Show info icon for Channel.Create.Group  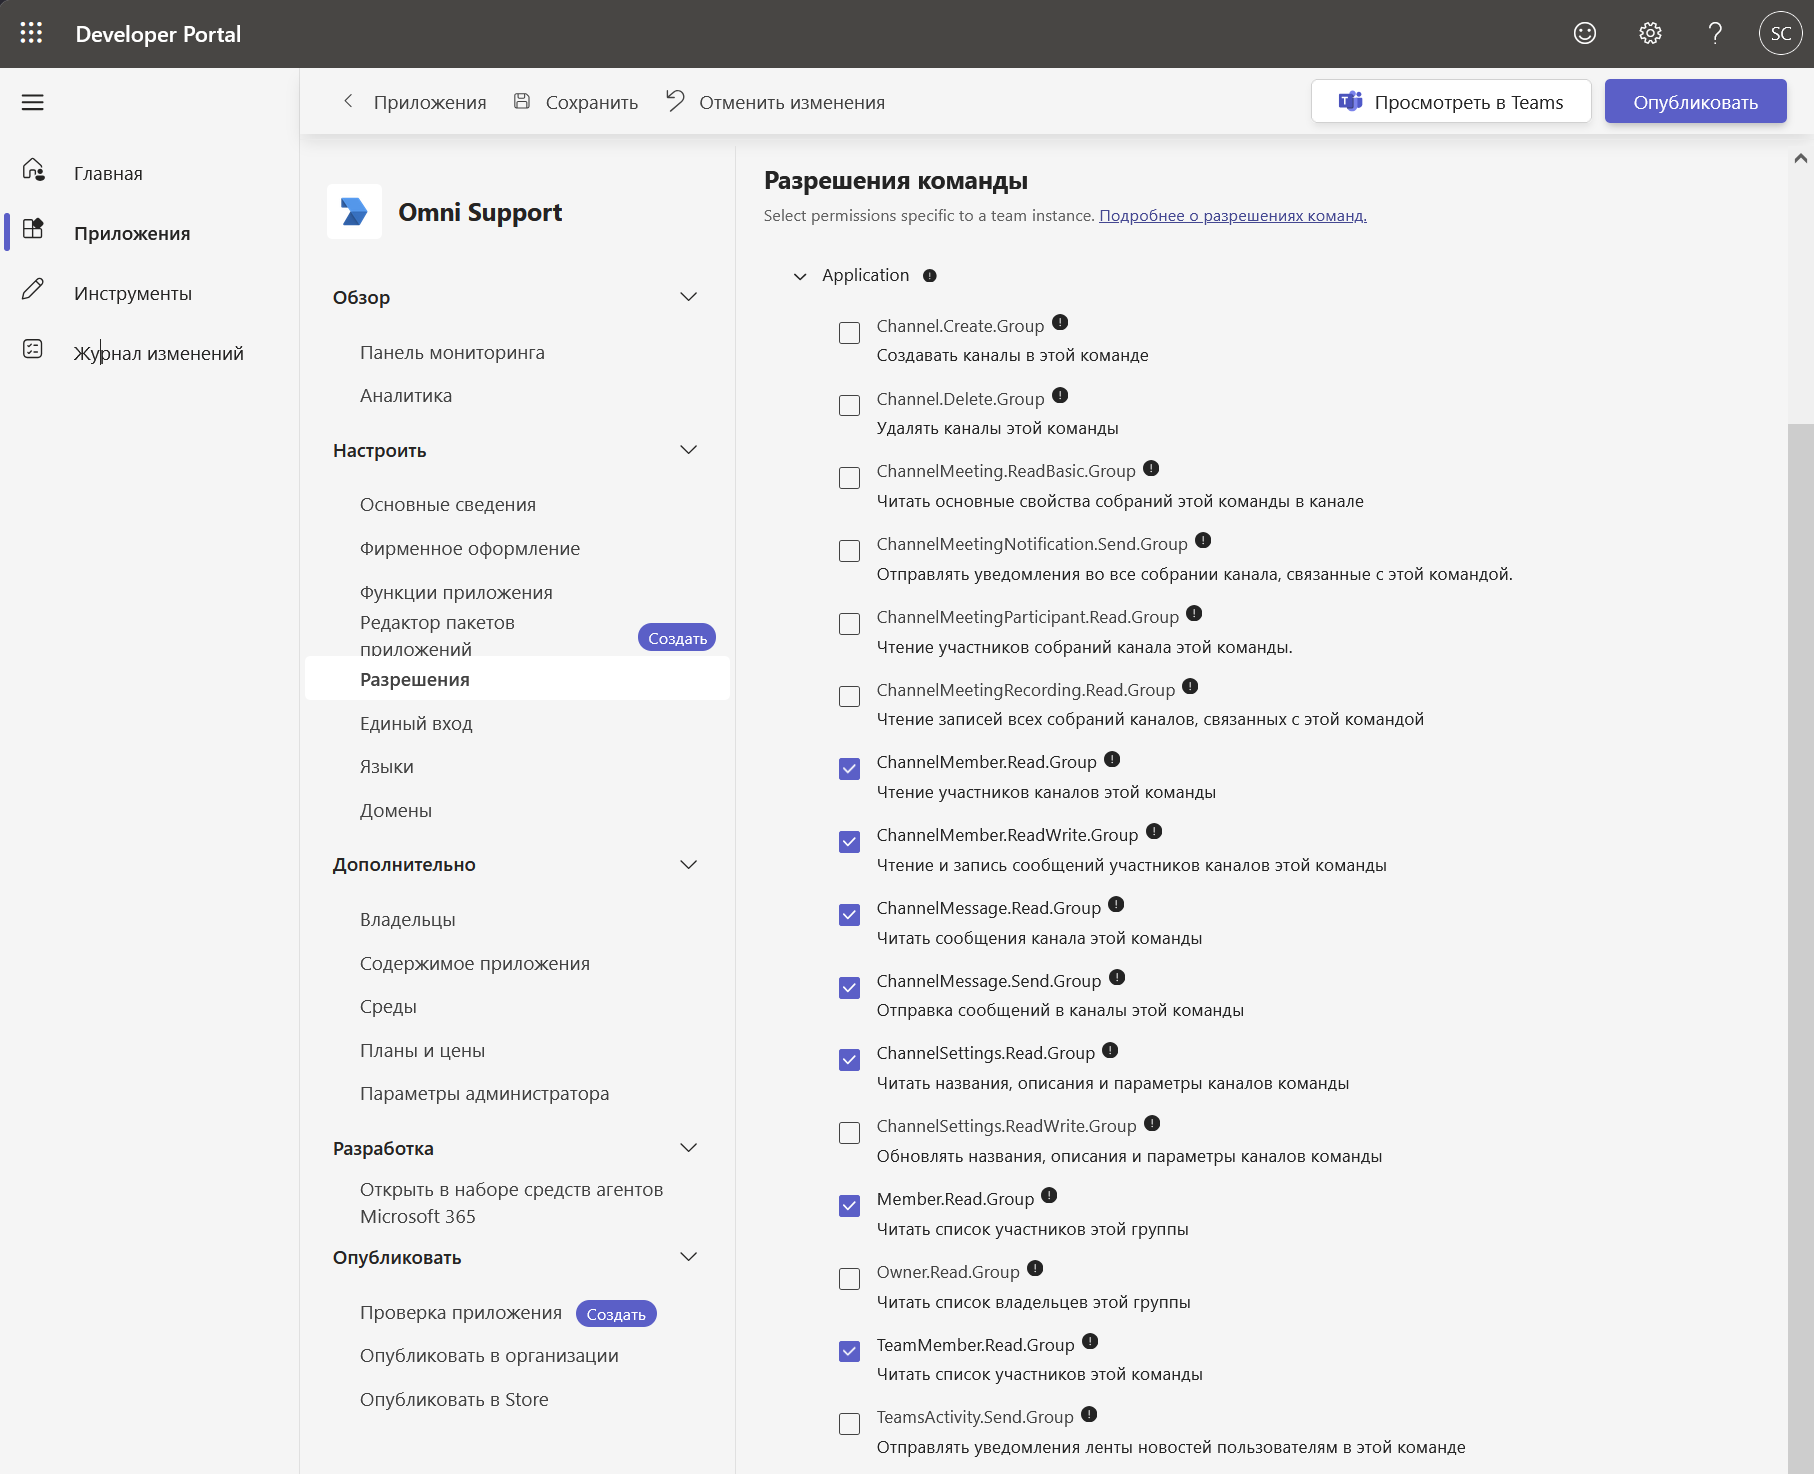(1060, 322)
